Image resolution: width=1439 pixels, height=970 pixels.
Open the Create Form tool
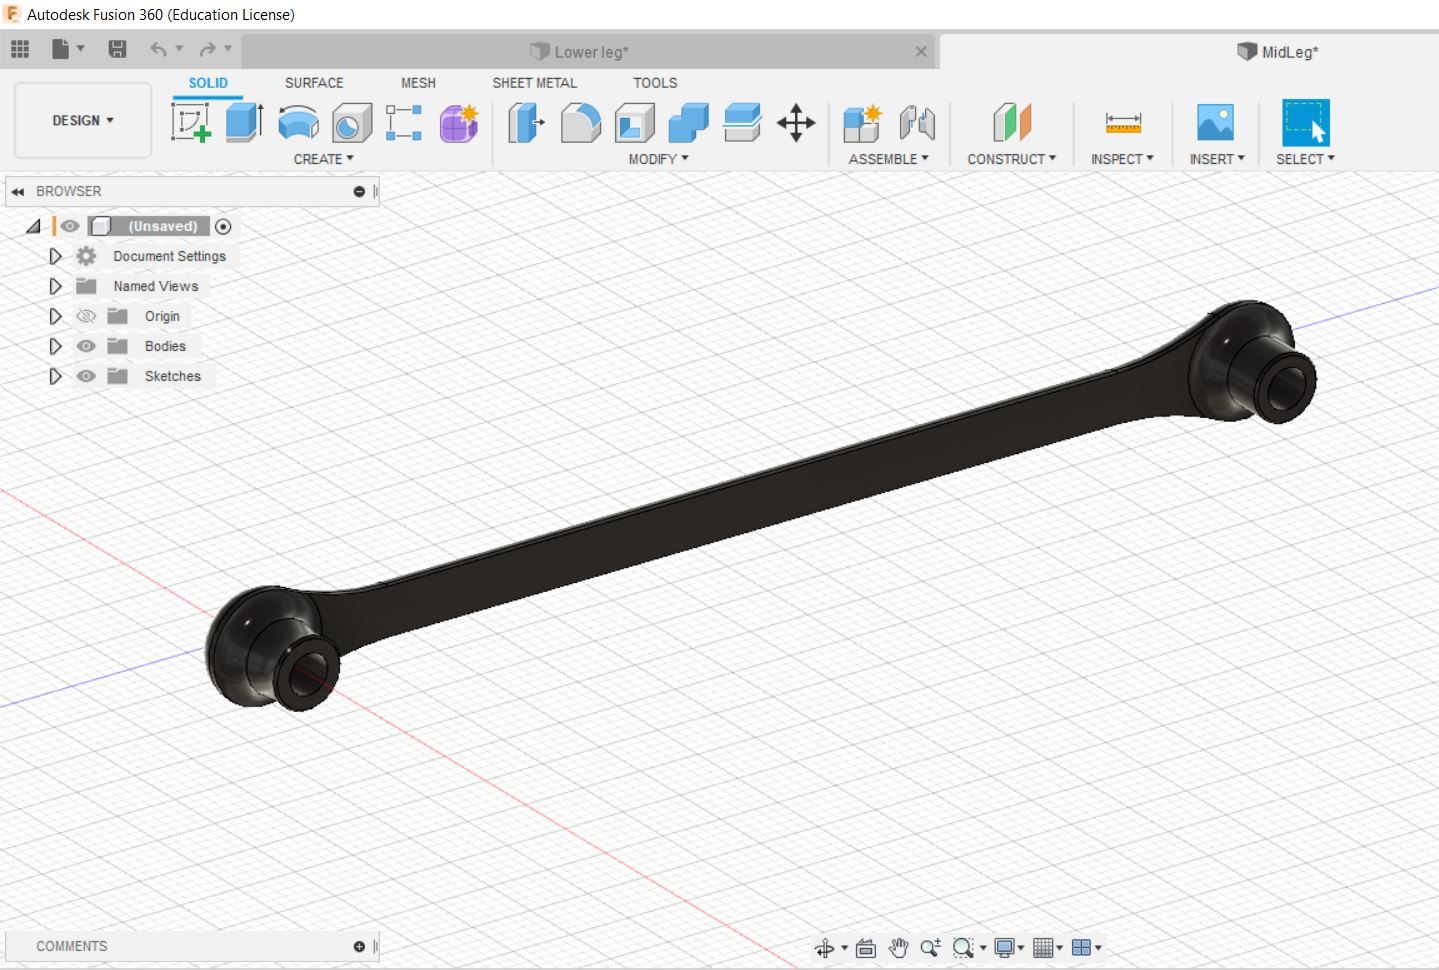[459, 123]
